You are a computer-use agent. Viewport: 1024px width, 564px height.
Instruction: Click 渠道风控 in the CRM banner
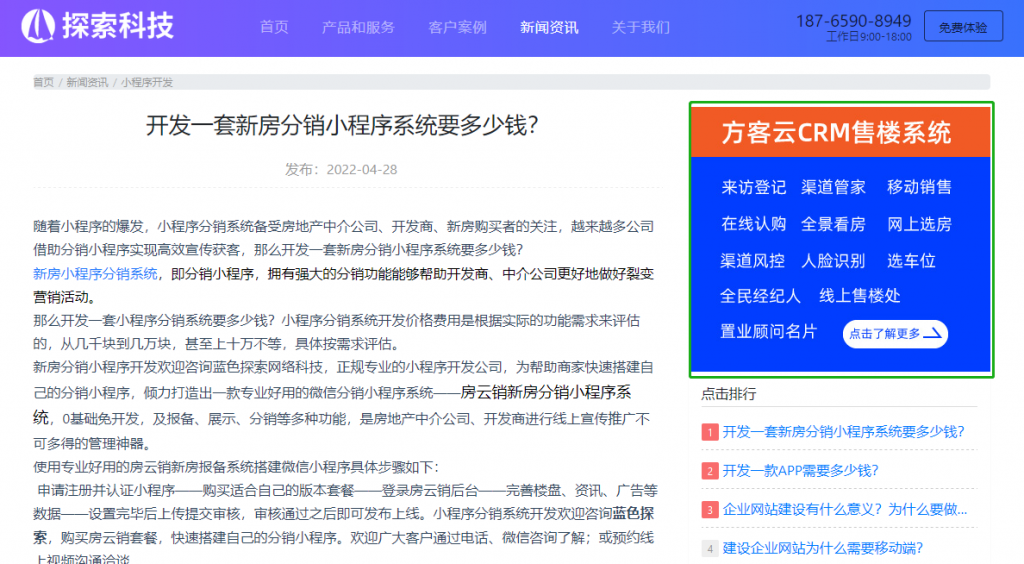[752, 261]
